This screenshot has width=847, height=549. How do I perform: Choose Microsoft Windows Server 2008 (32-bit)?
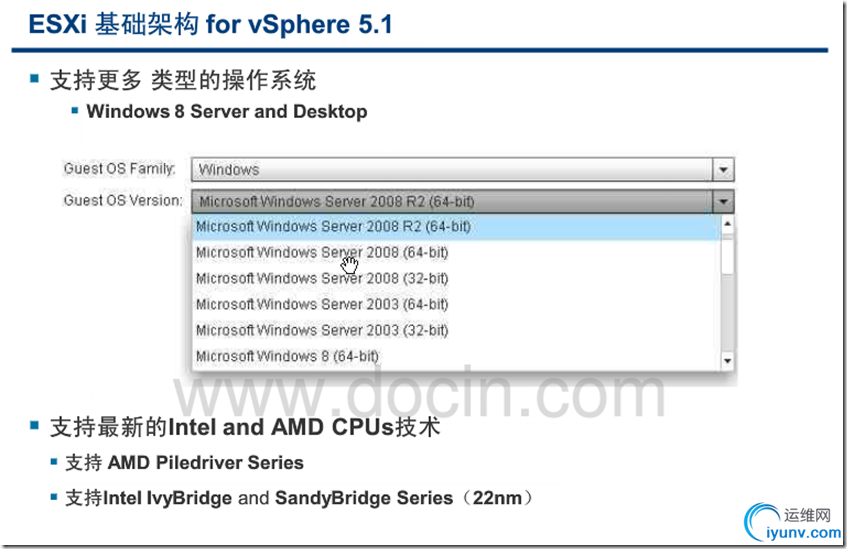[456, 279]
